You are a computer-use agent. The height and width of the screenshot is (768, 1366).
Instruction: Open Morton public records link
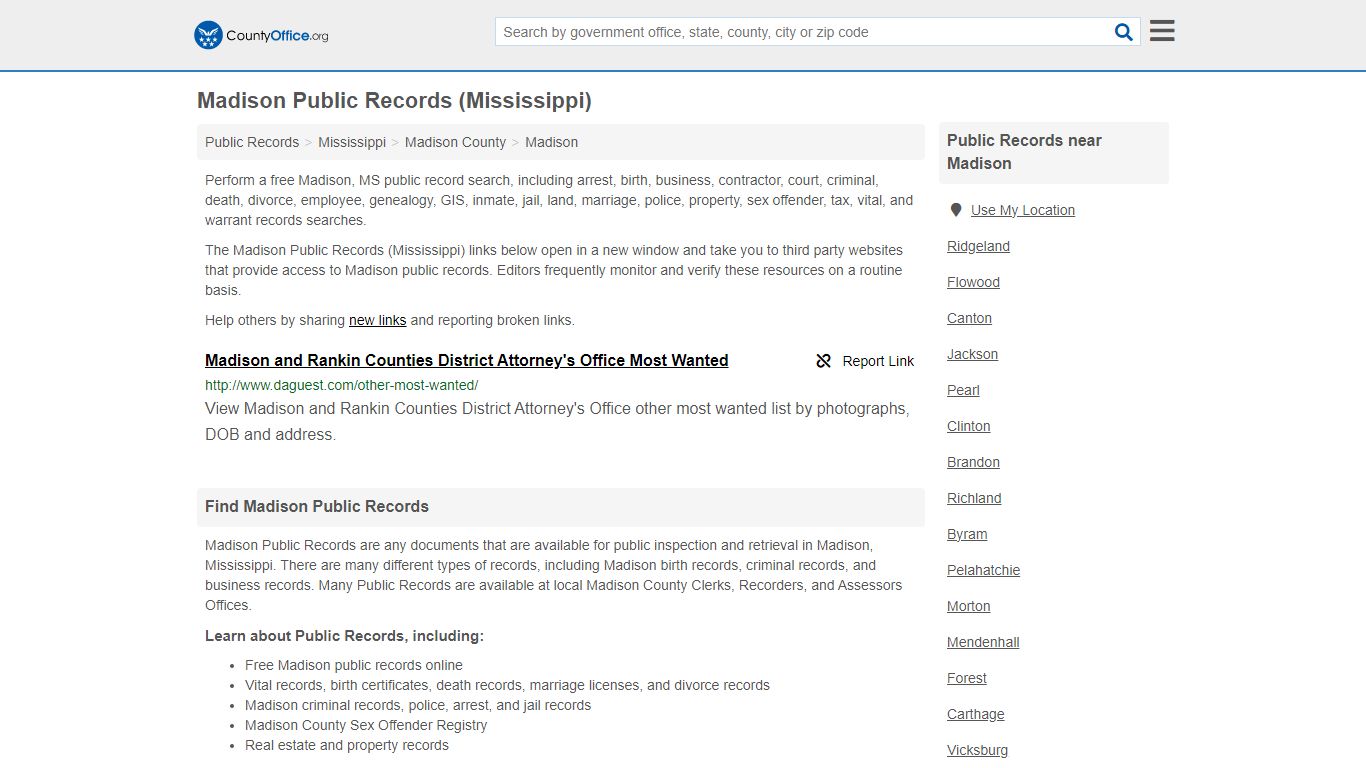pyautogui.click(x=968, y=606)
